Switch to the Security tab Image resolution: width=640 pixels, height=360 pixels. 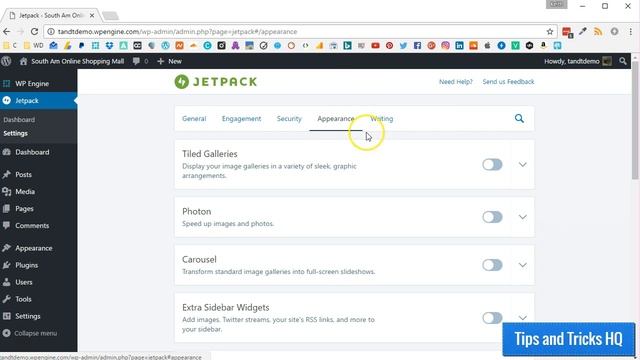coord(289,119)
